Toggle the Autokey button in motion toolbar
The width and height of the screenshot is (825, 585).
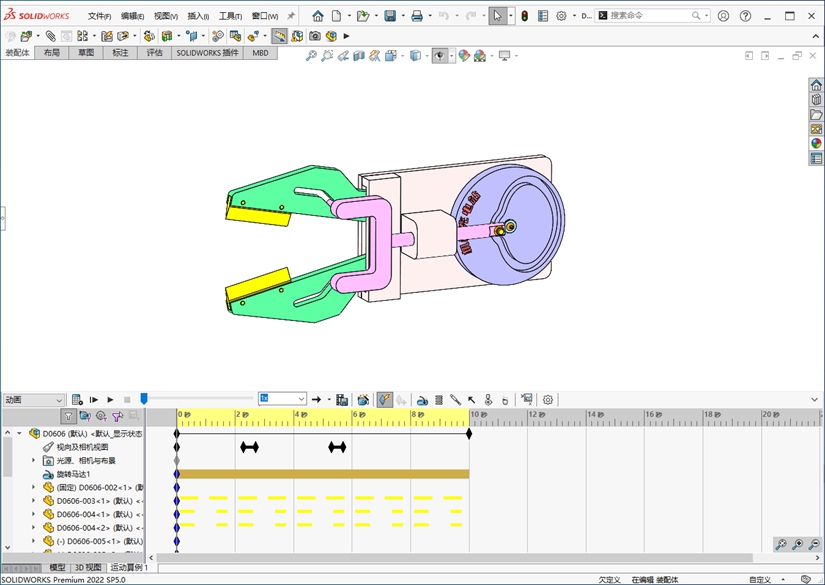pyautogui.click(x=385, y=399)
